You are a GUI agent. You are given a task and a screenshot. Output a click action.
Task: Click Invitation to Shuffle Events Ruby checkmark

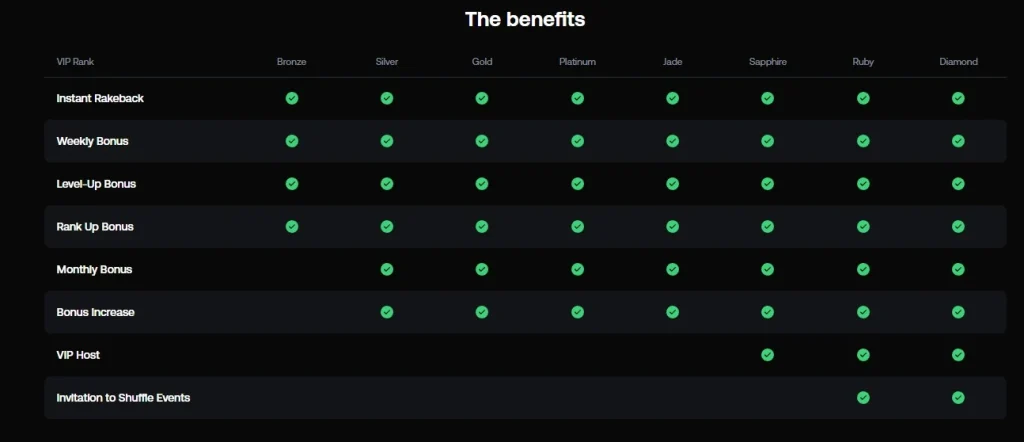(x=863, y=398)
